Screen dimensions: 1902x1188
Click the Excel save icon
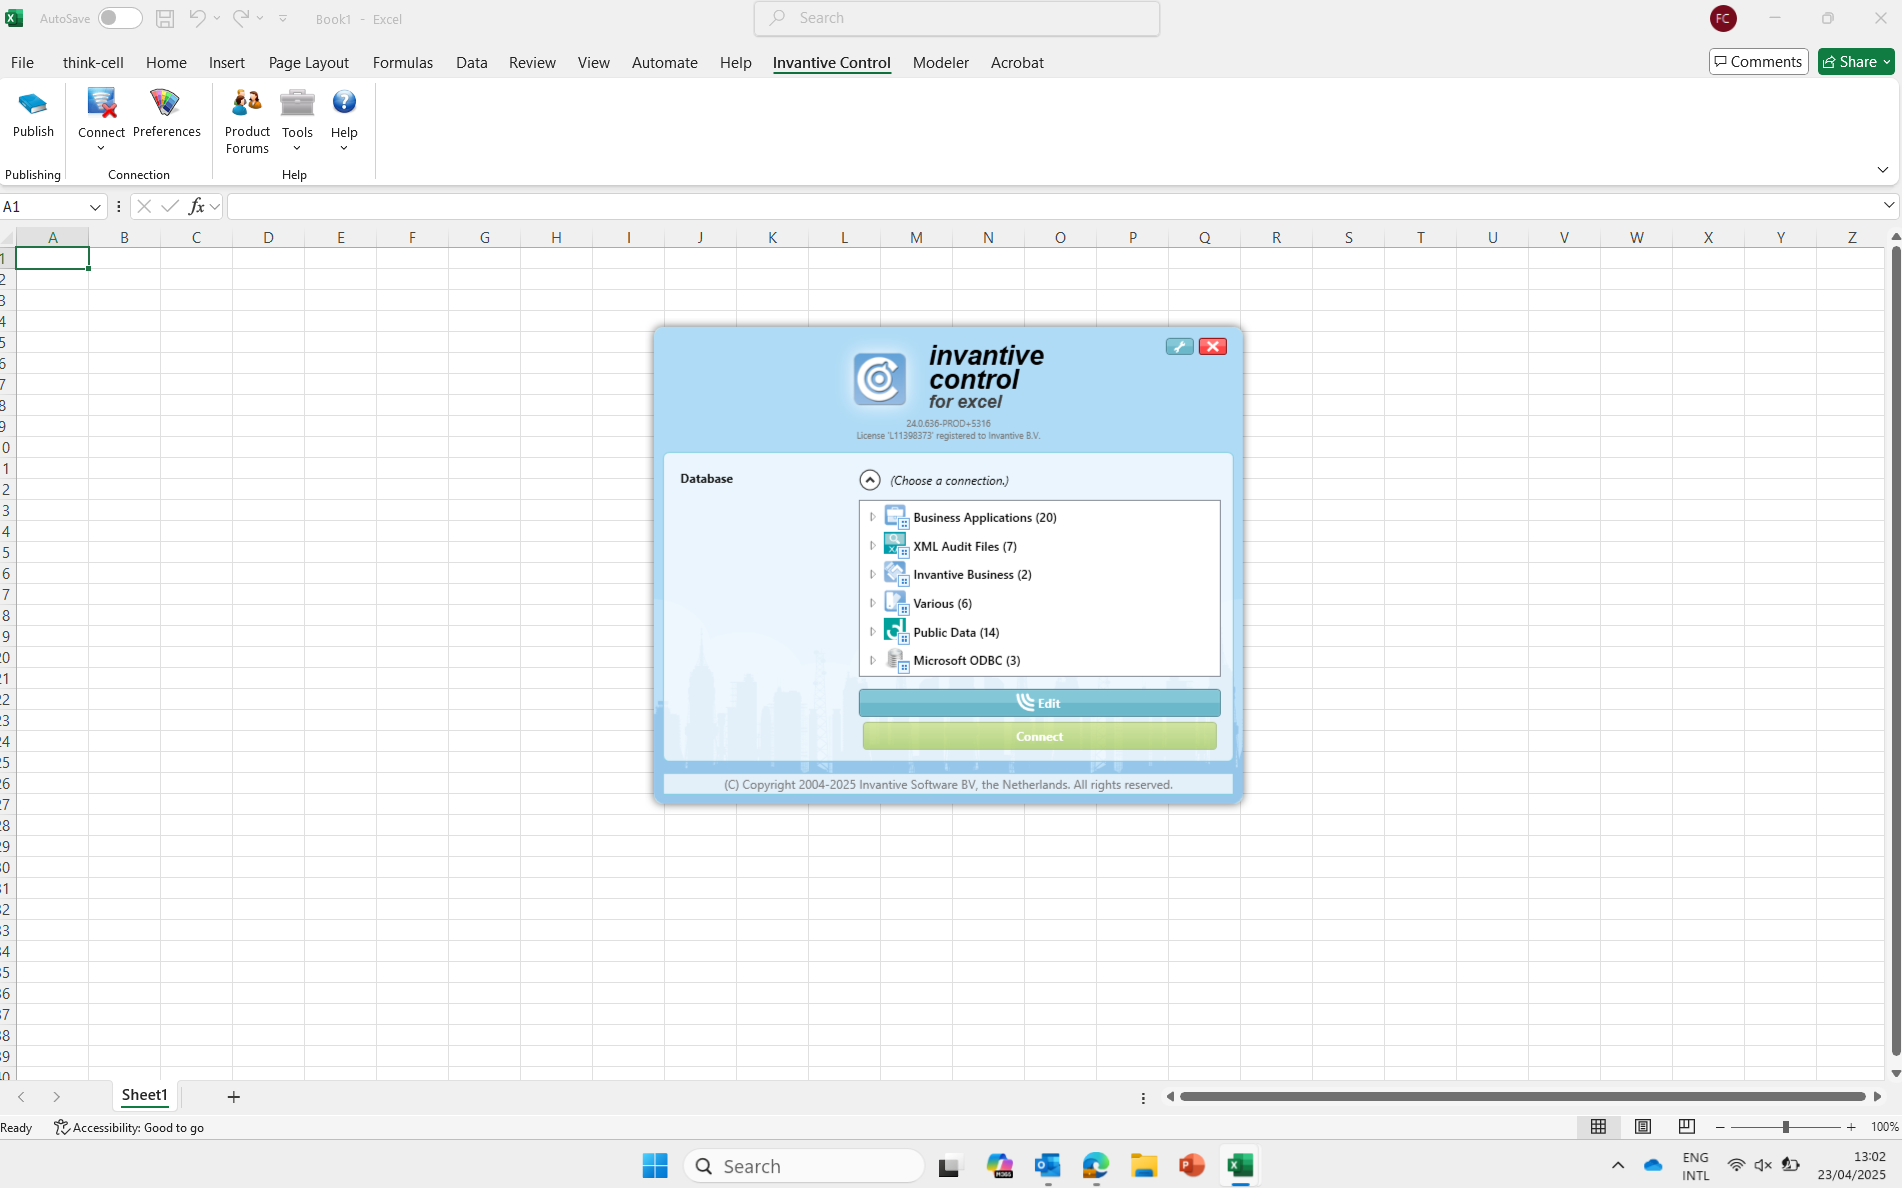point(165,18)
